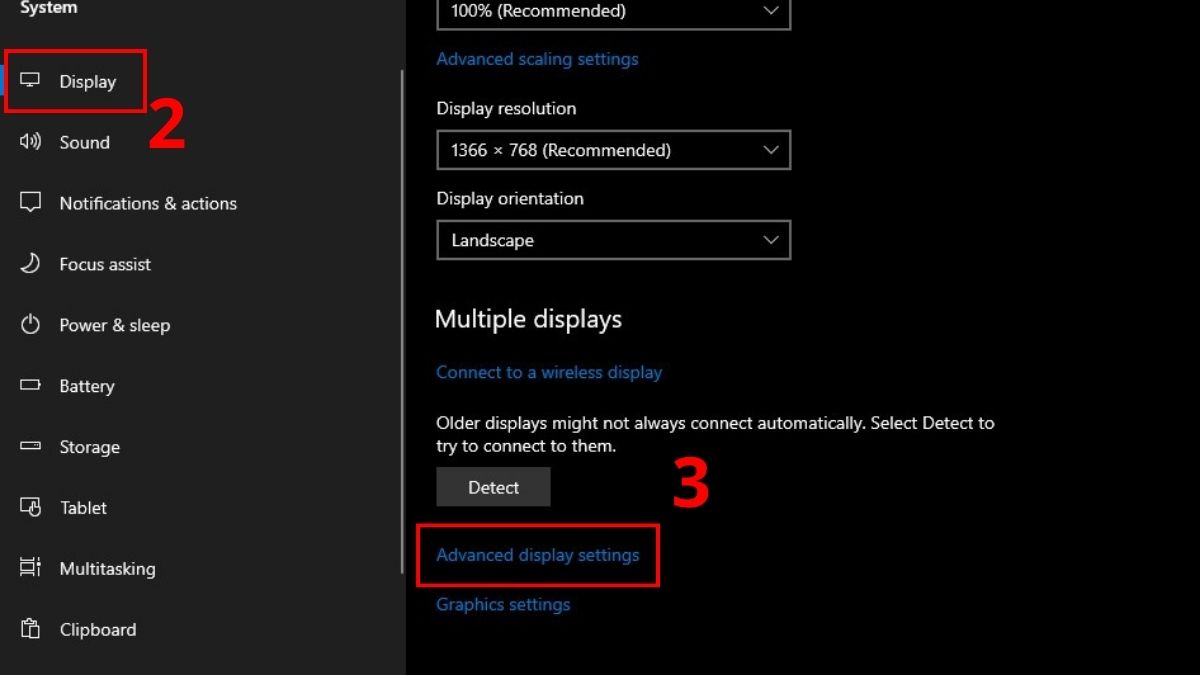Screen dimensions: 1200x675
Task: Click the Display resolution label
Action: [506, 108]
